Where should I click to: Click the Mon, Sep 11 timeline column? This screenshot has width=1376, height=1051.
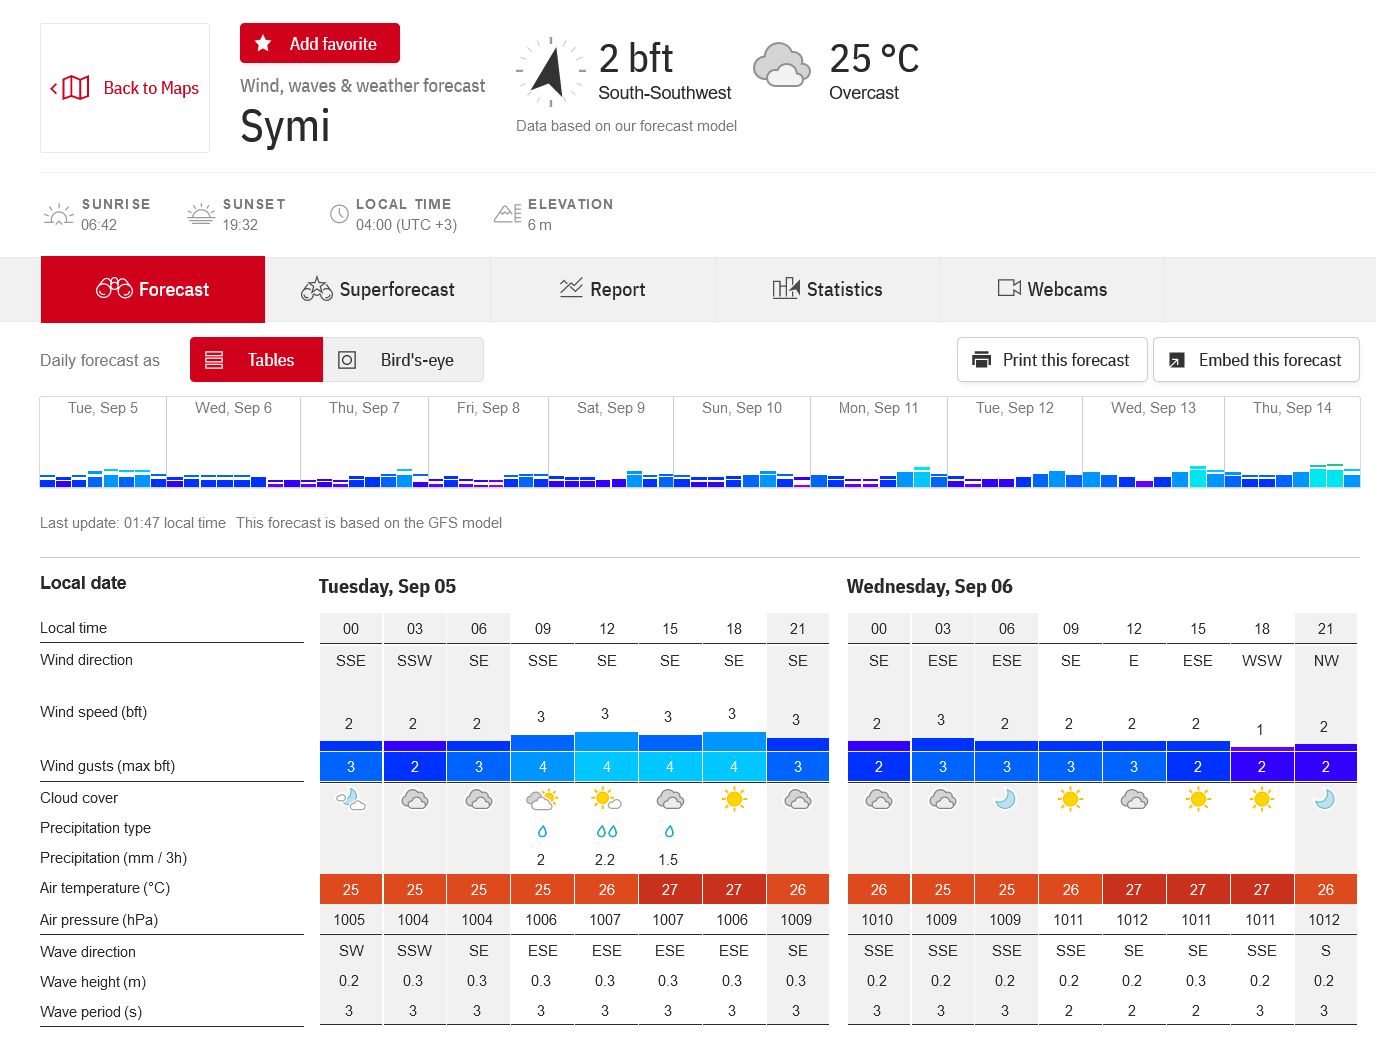tap(878, 441)
